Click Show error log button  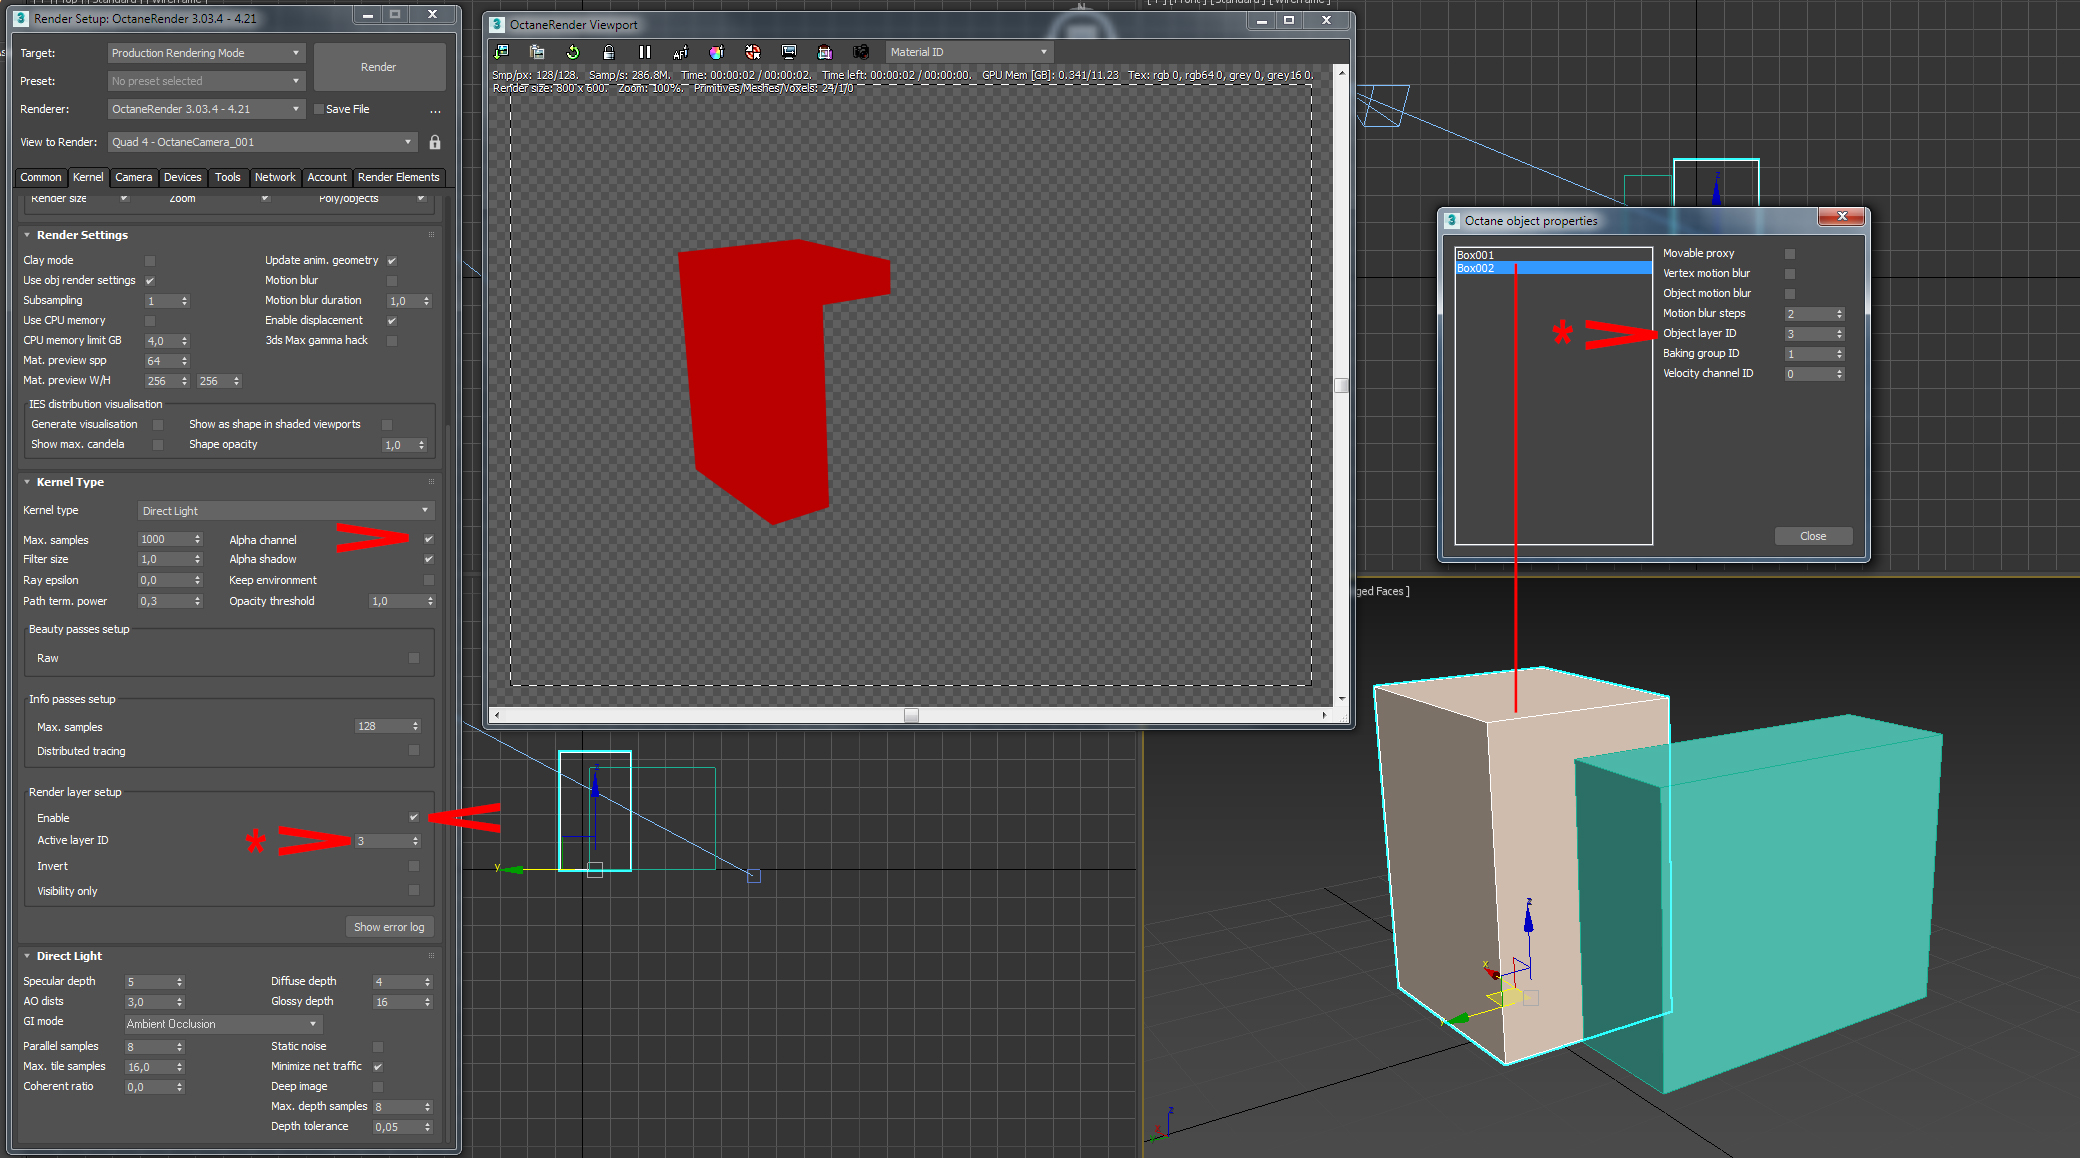click(389, 927)
